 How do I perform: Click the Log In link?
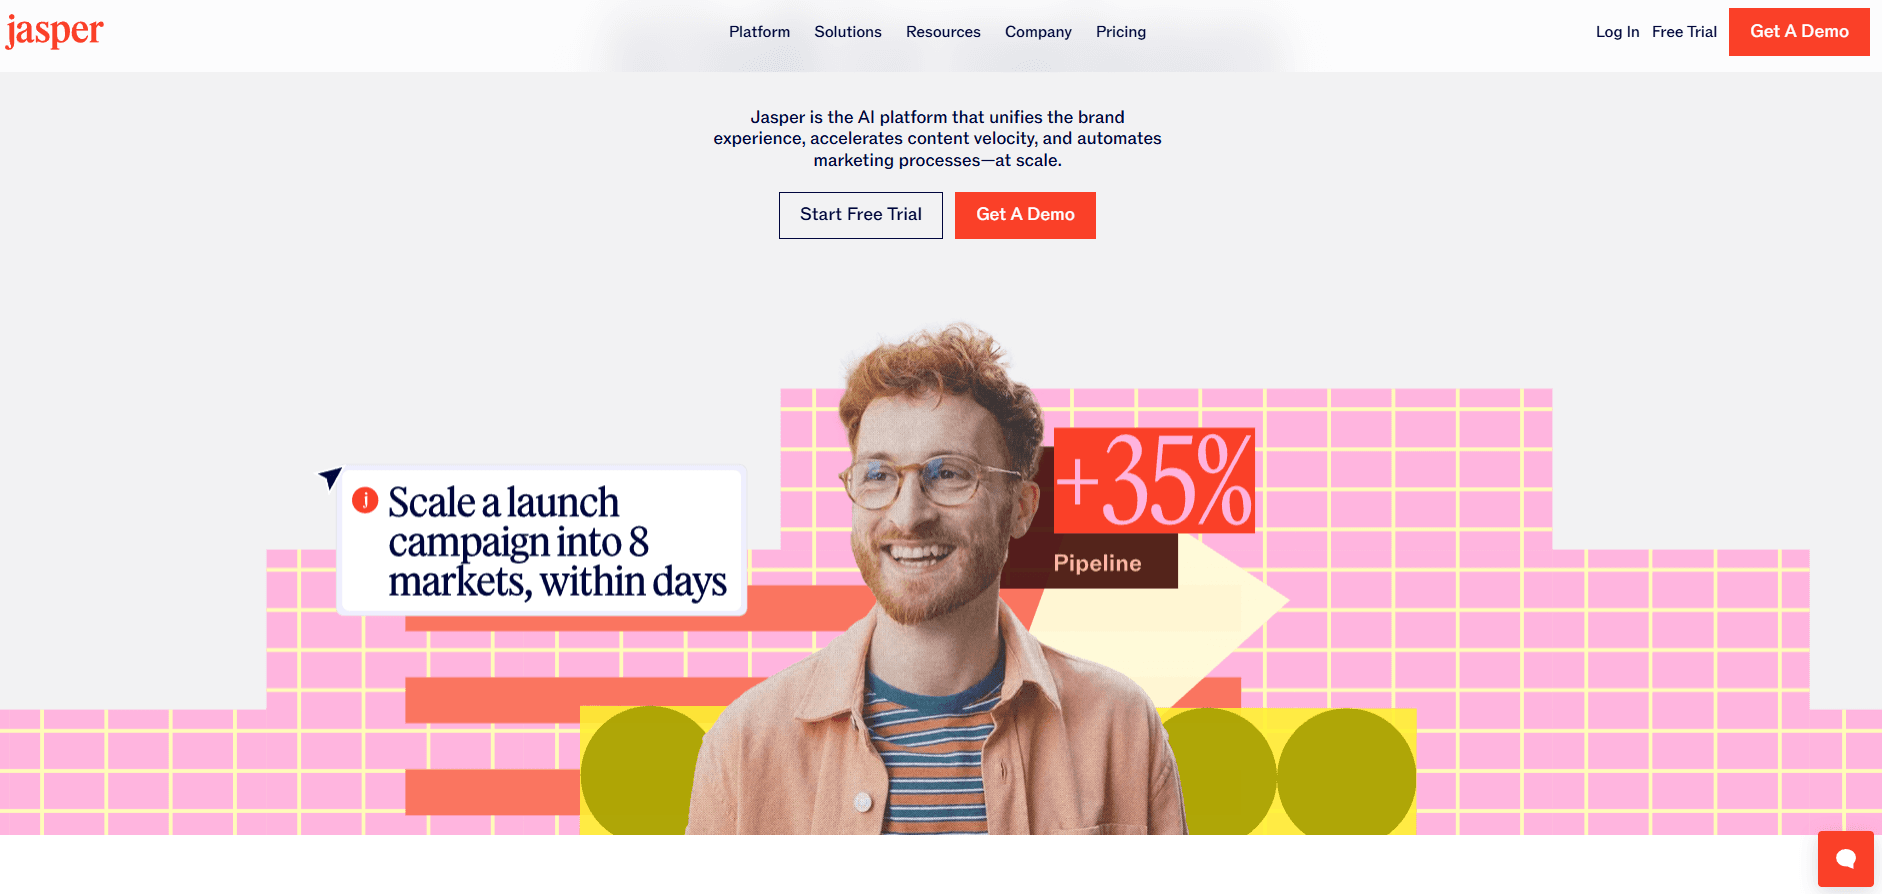1617,32
